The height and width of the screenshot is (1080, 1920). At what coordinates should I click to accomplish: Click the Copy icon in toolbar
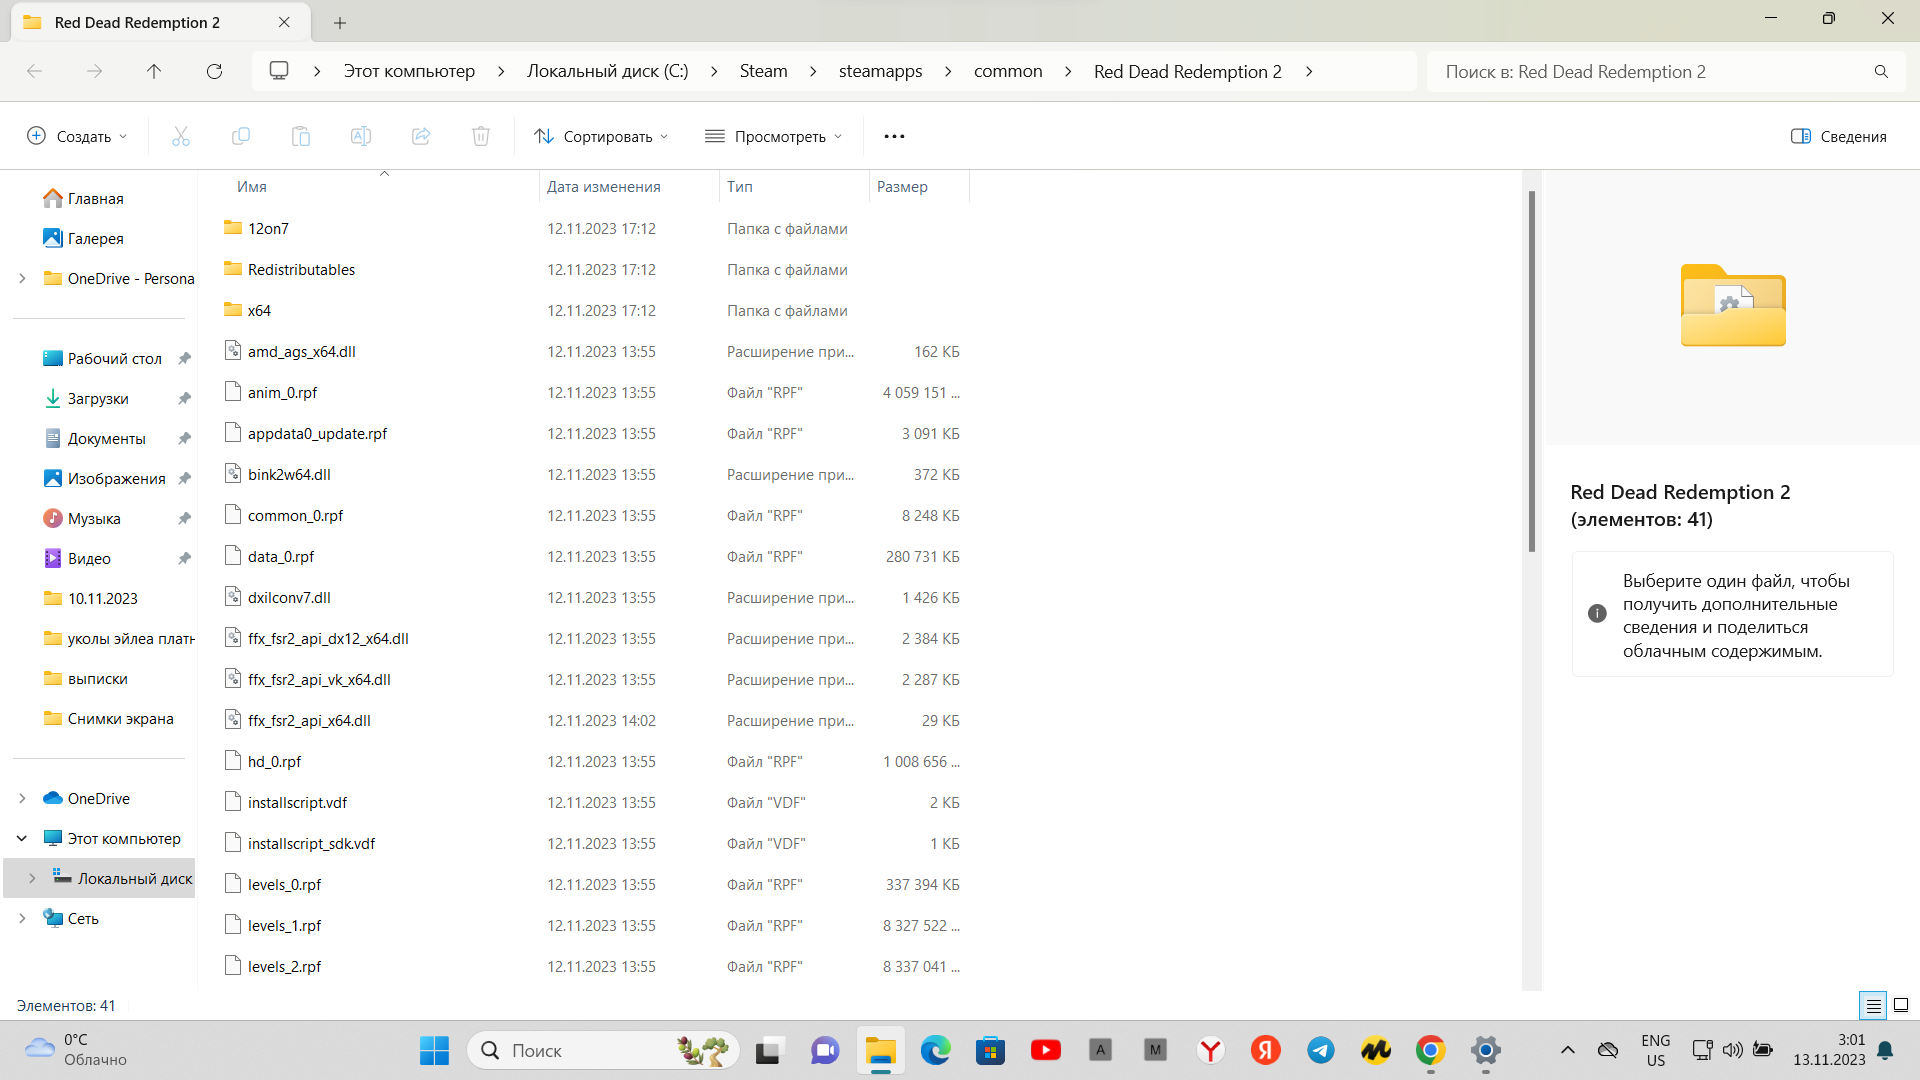click(x=241, y=136)
